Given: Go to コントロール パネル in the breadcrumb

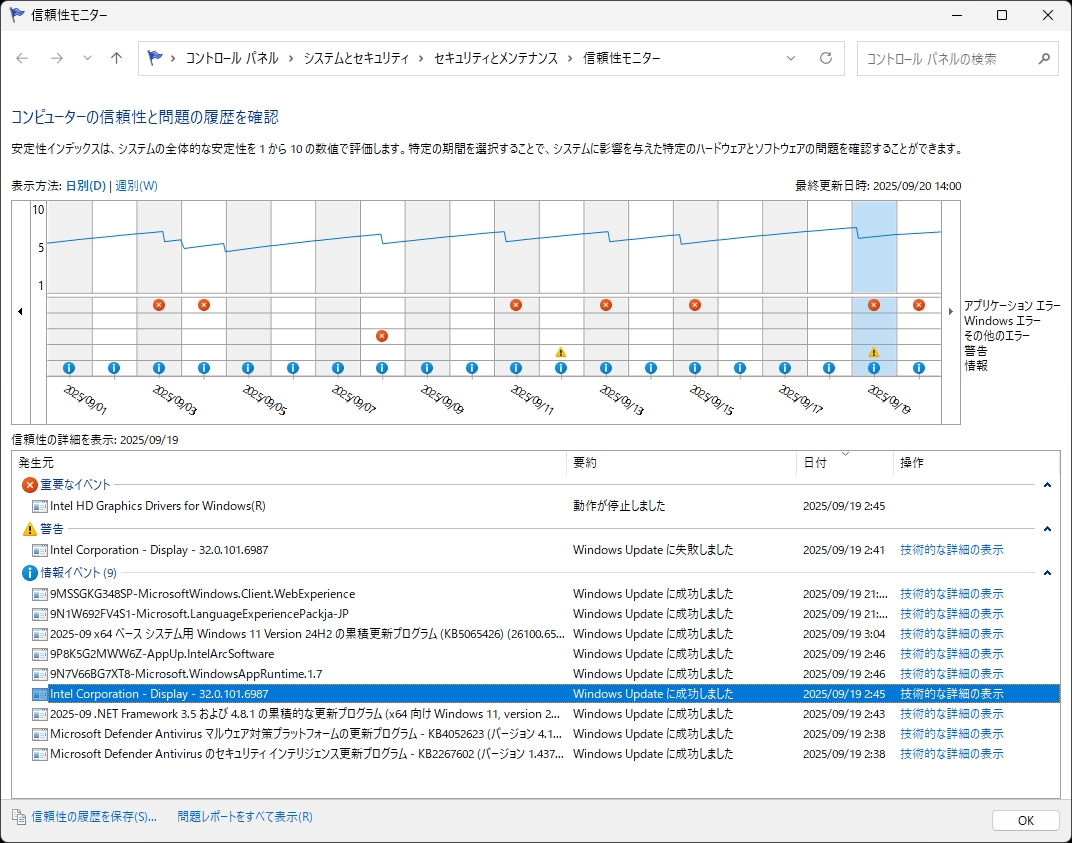Looking at the screenshot, I should pyautogui.click(x=232, y=59).
